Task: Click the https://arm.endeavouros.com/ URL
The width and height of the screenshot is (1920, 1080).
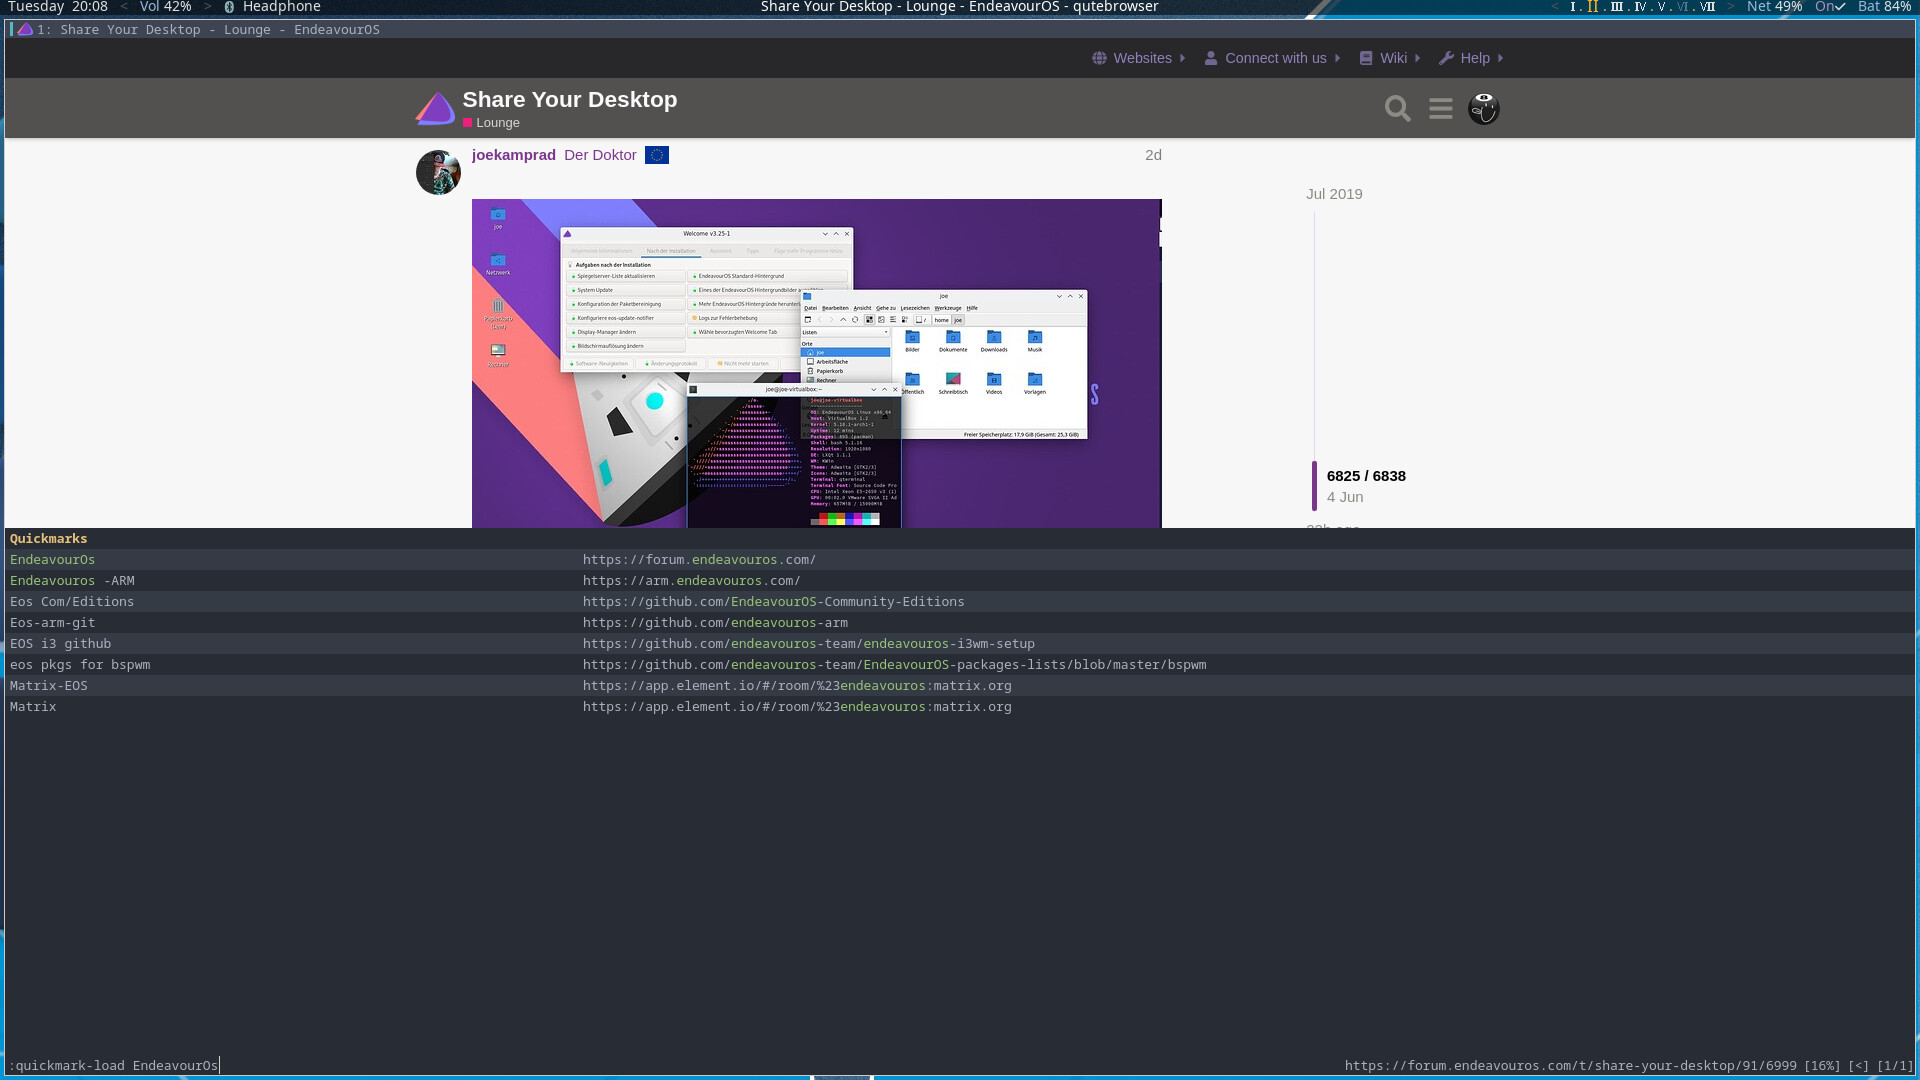Action: (691, 581)
